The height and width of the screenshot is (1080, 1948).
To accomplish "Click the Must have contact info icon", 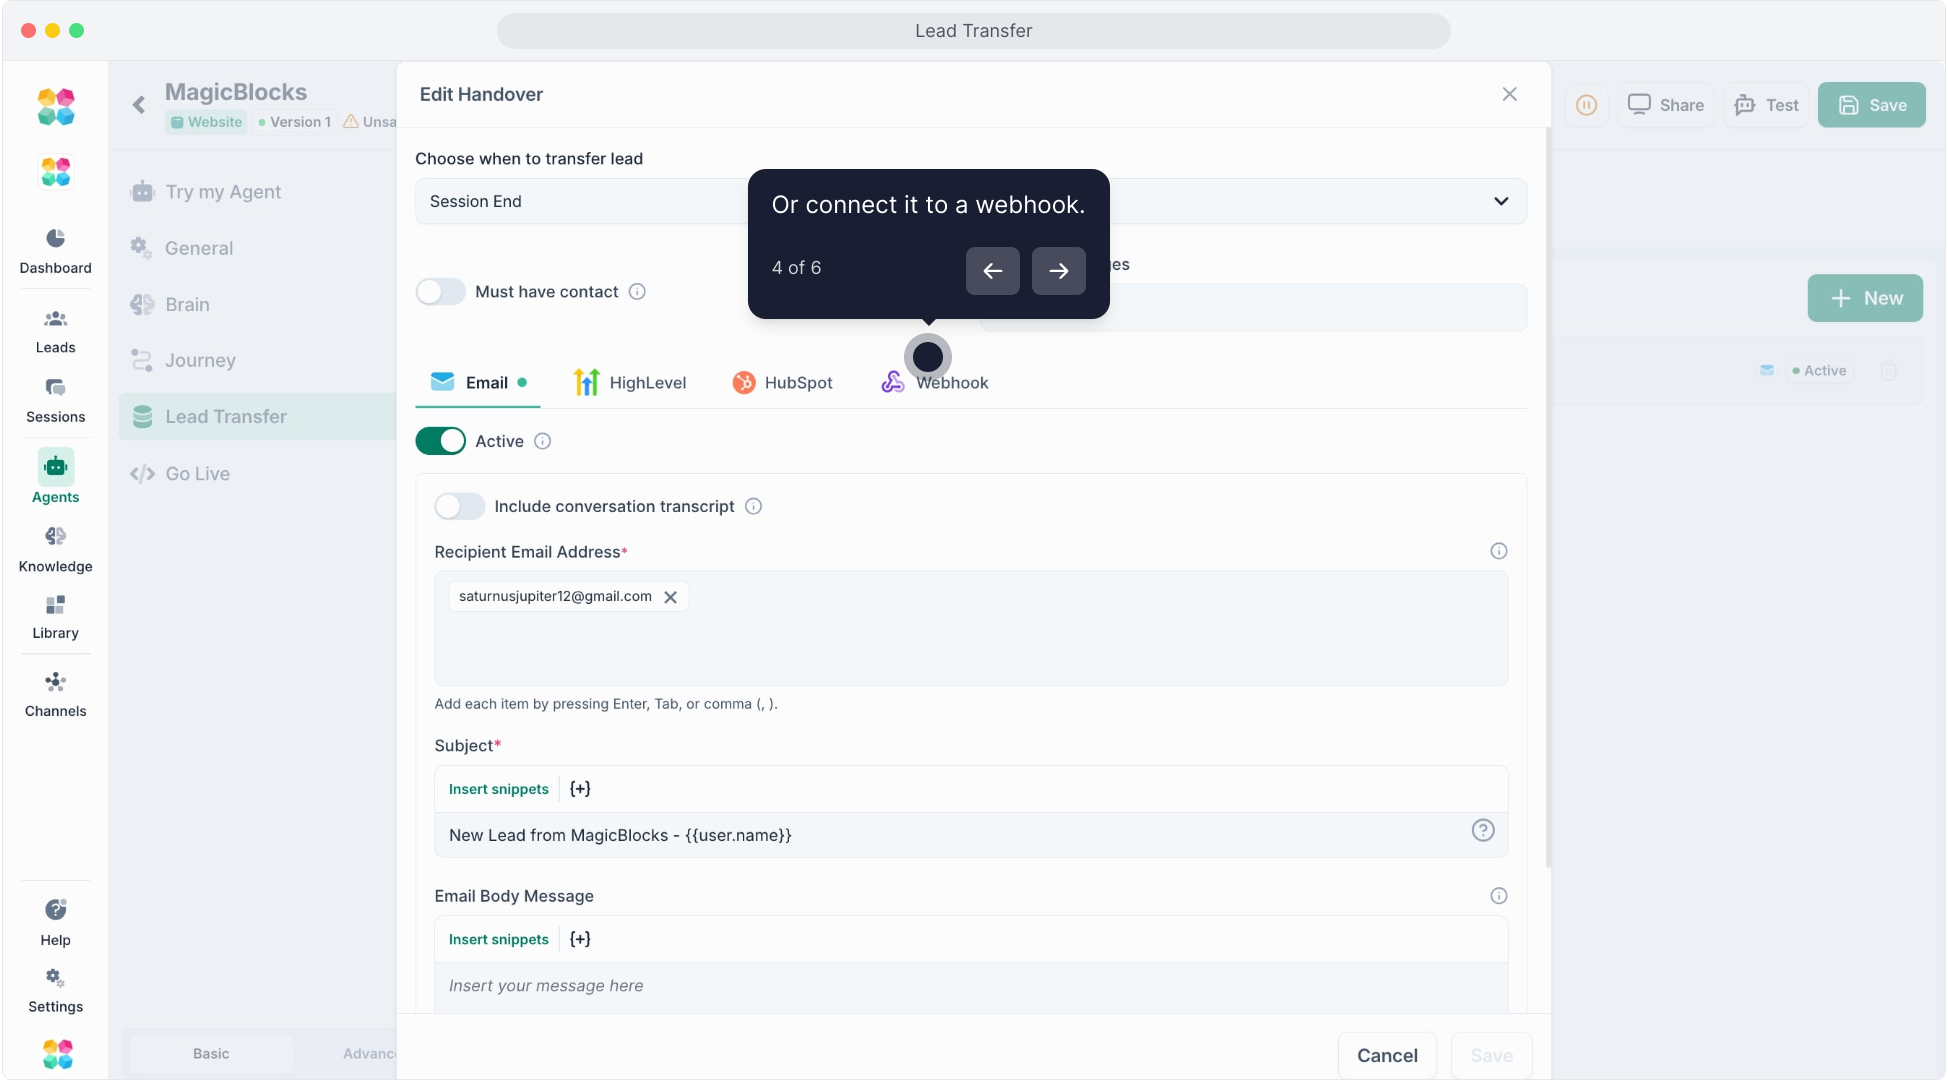I will click(637, 292).
